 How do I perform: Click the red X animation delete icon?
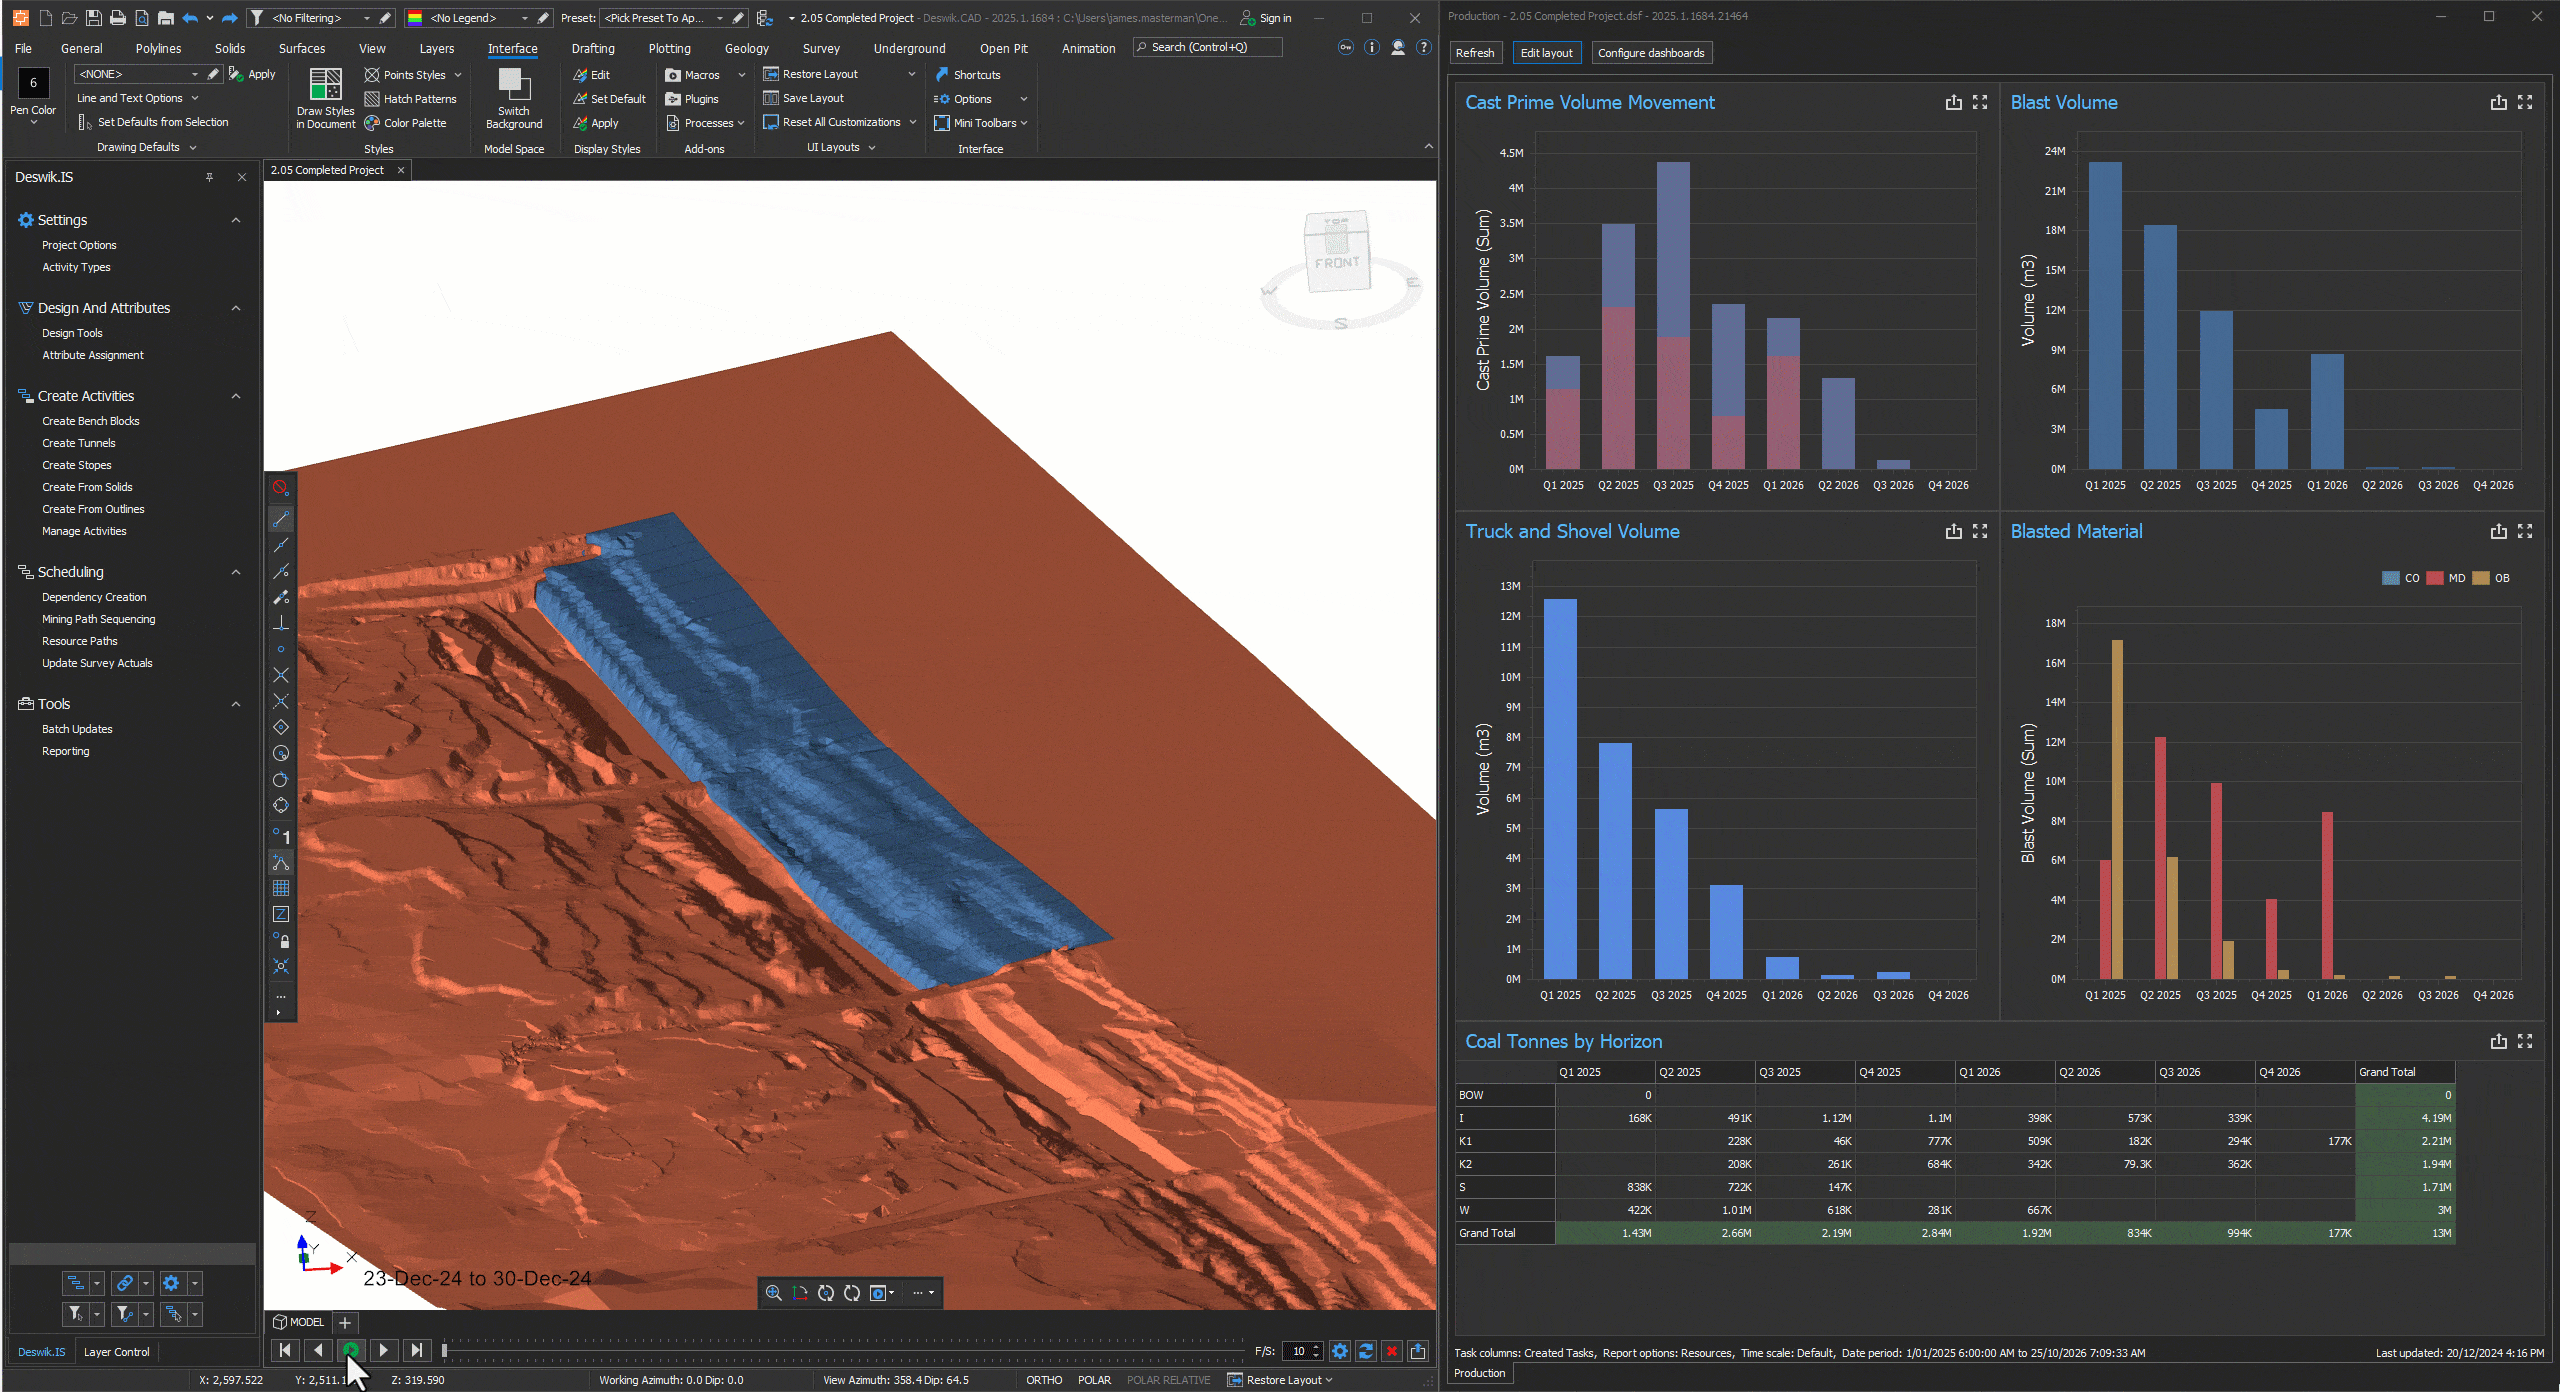point(1392,1351)
